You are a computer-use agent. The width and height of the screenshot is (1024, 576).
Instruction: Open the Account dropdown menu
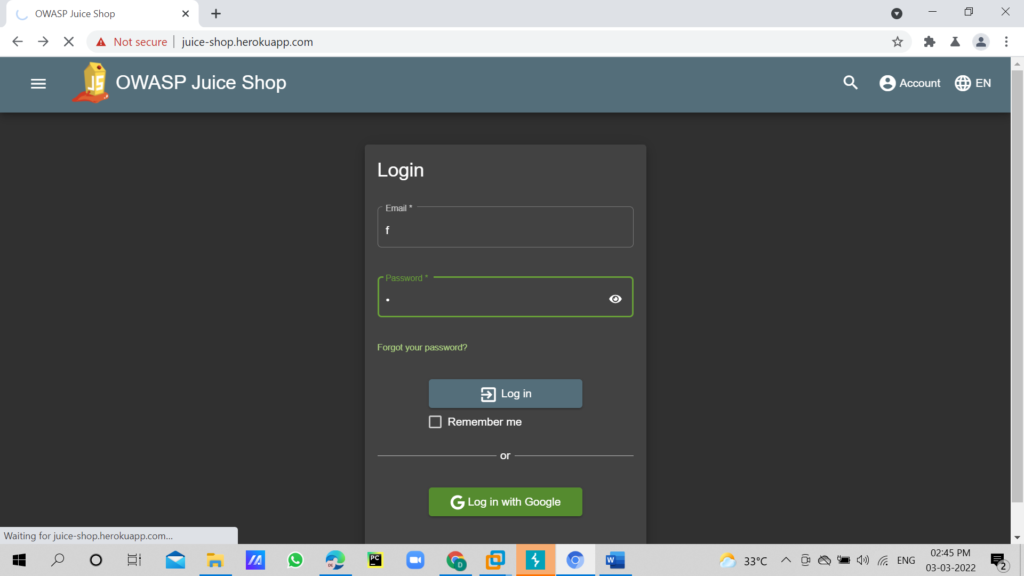[x=909, y=83]
